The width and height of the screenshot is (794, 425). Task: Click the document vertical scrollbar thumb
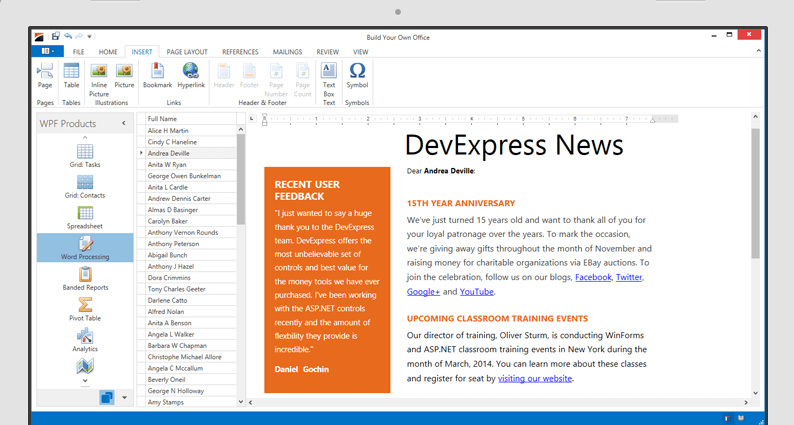tap(755, 194)
